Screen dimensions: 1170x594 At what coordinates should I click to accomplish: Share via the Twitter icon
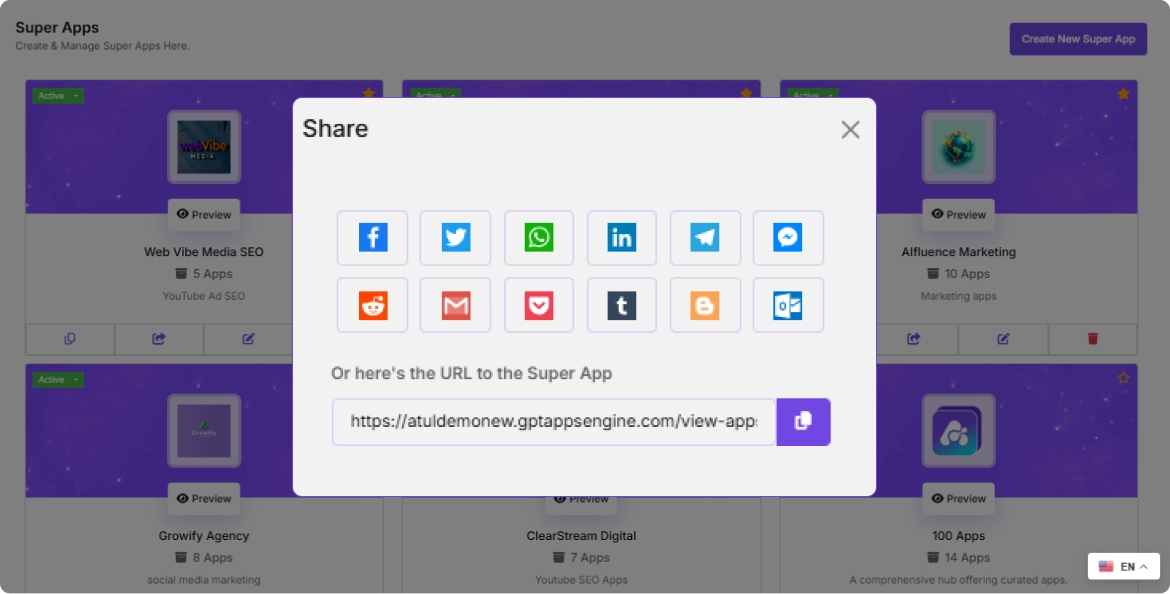pos(455,238)
